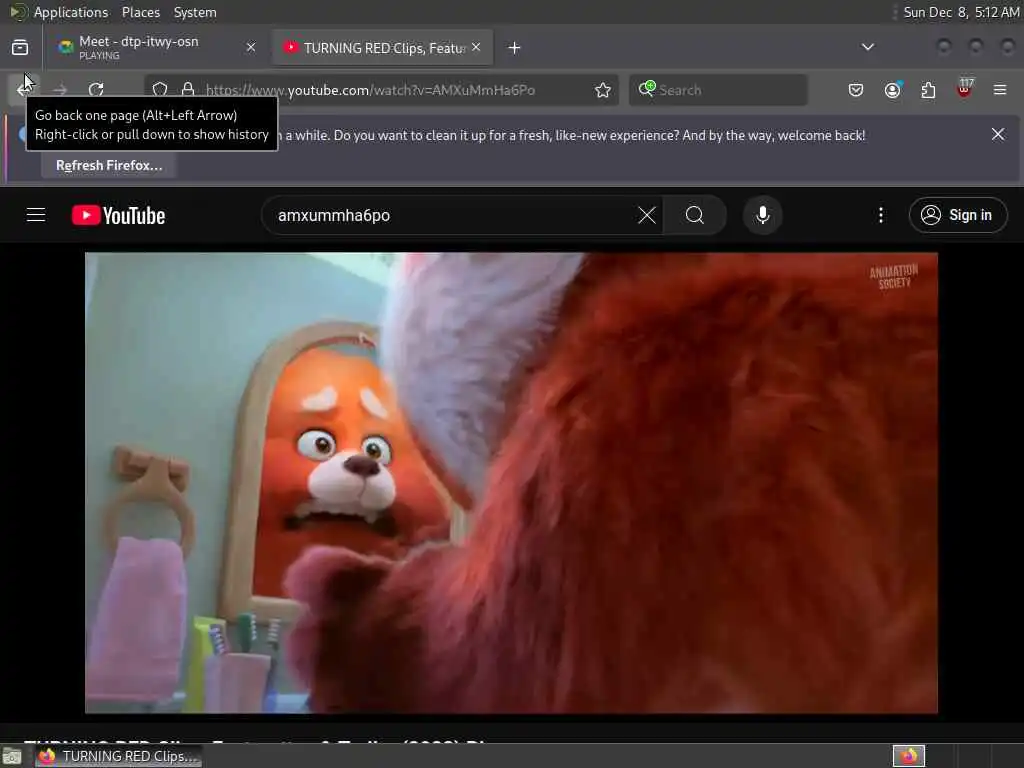
Task: Open a new browser tab
Action: pos(515,48)
